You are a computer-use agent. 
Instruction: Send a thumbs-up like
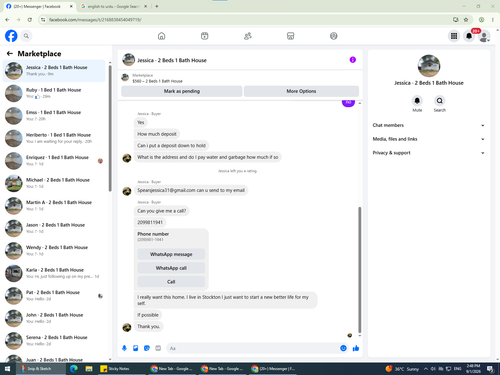(x=356, y=348)
